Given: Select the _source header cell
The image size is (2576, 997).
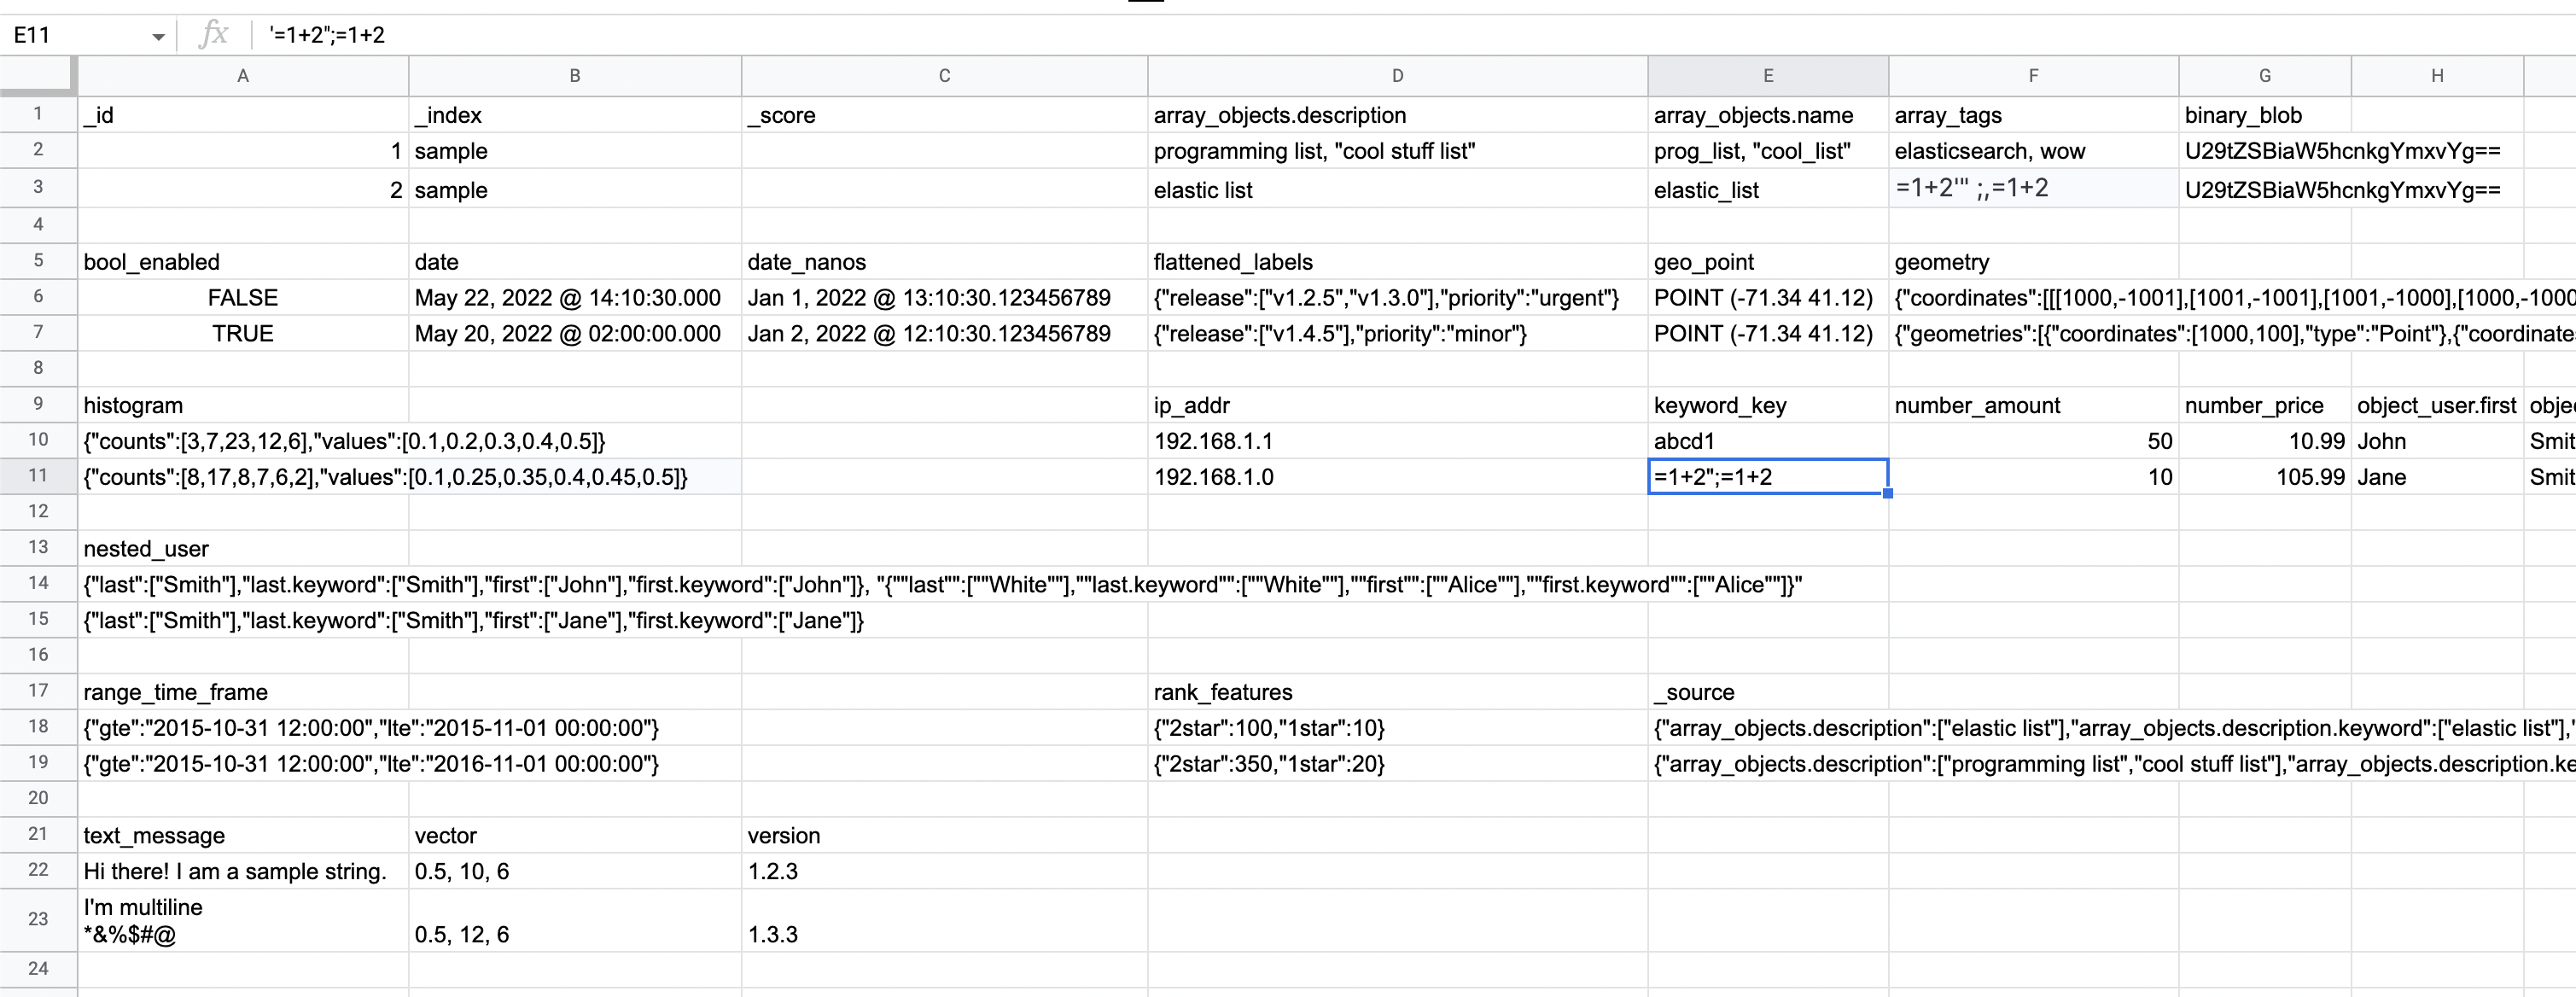Looking at the screenshot, I should [x=1768, y=692].
